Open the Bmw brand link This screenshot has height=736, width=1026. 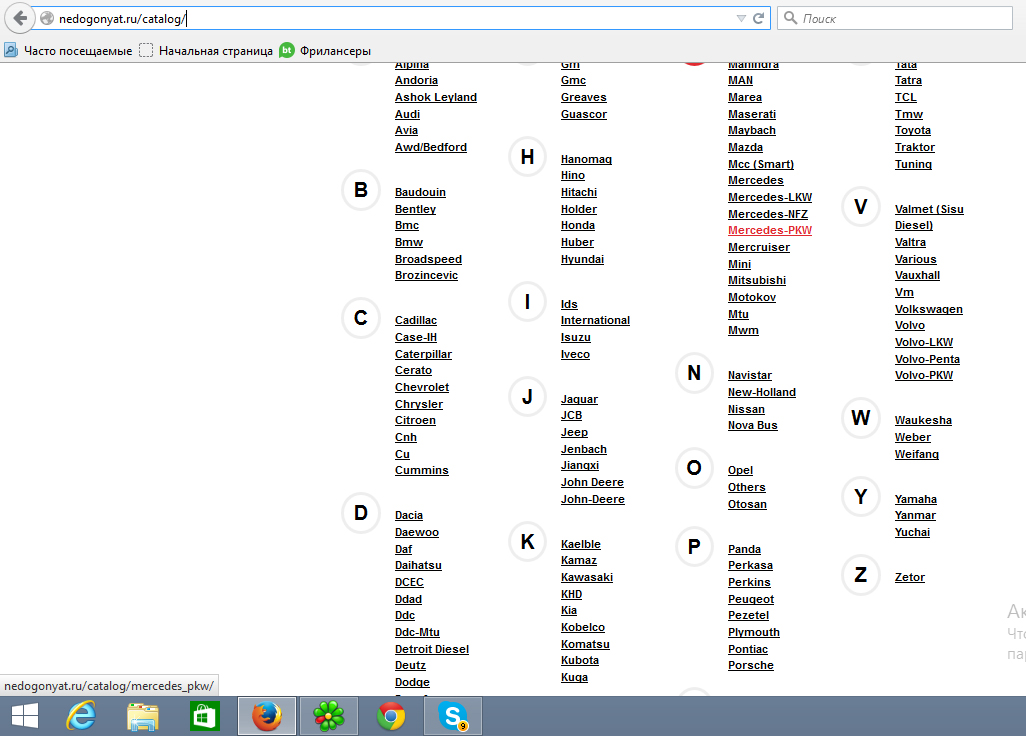[x=409, y=242]
